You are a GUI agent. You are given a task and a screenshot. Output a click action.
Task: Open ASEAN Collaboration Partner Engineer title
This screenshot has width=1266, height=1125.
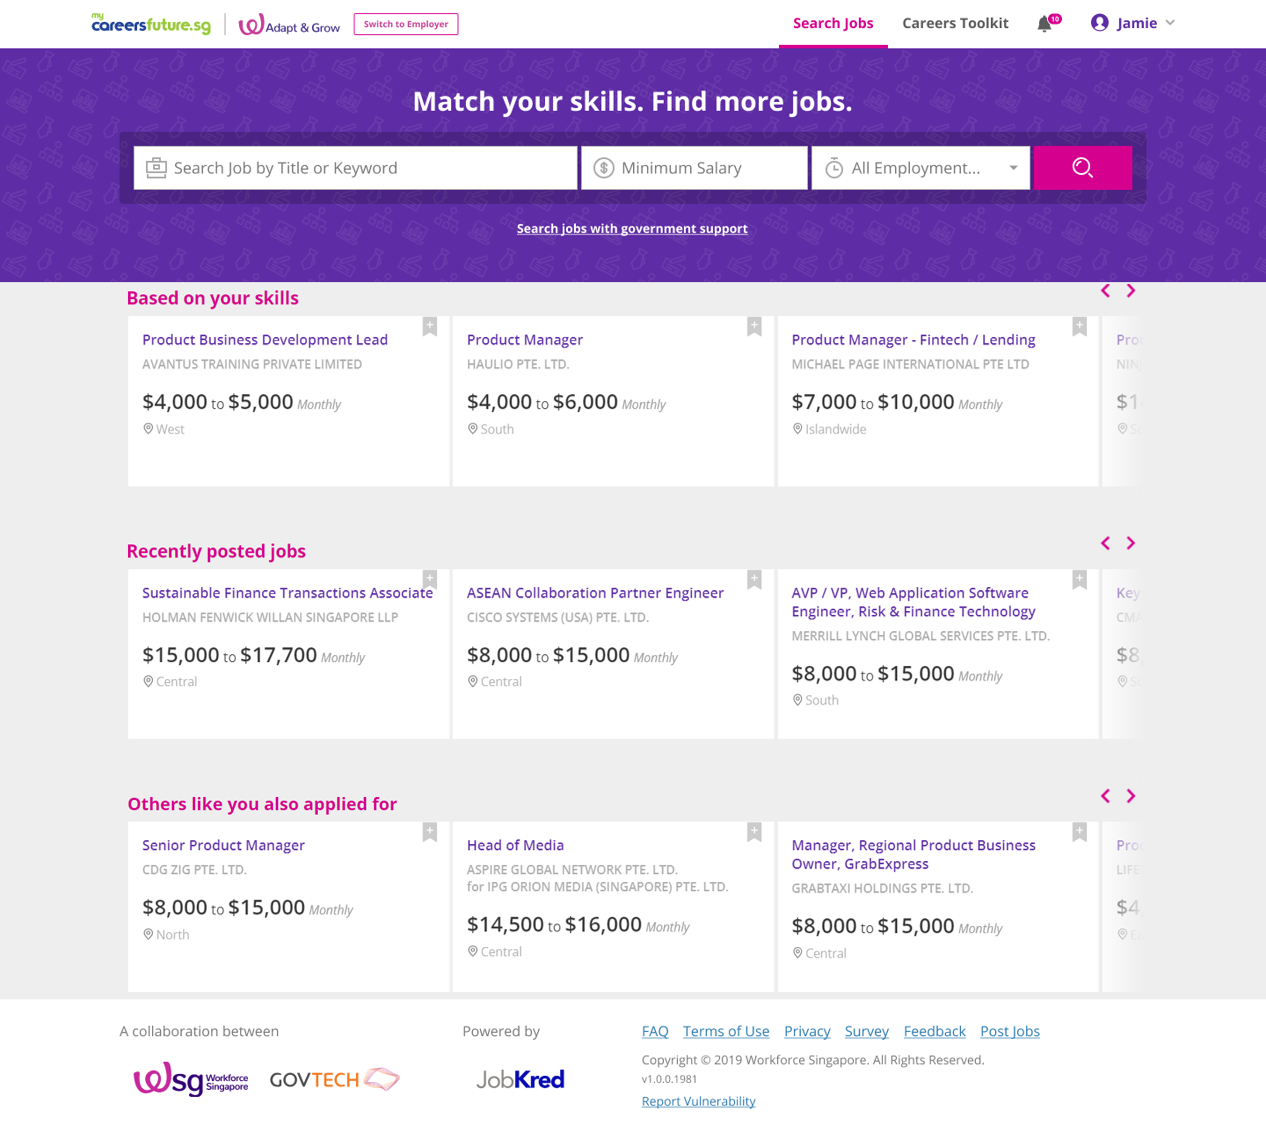point(595,593)
